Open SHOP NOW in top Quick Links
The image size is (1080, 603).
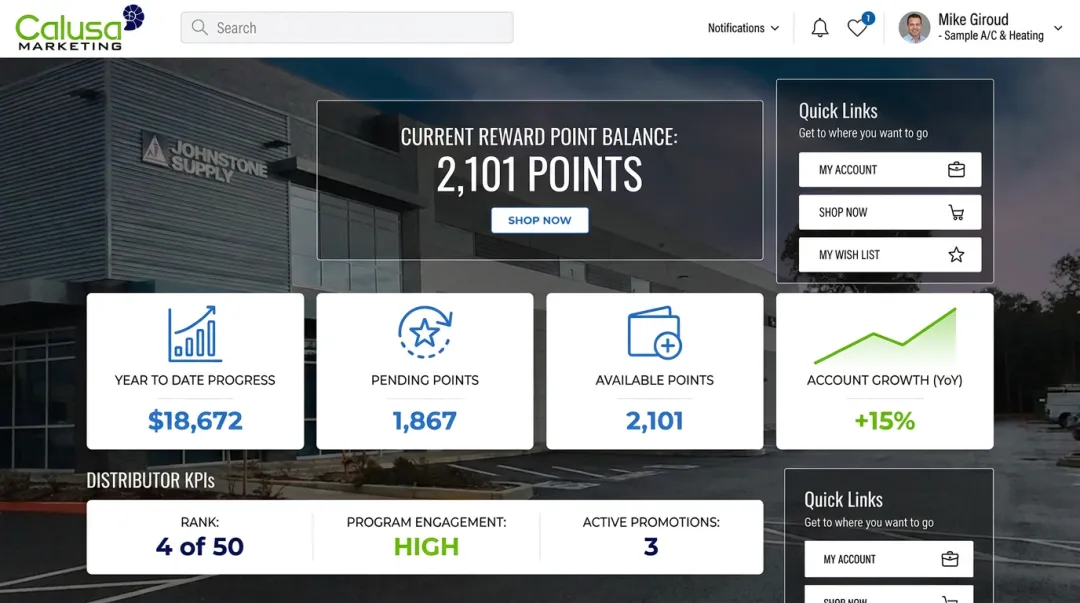tap(890, 212)
